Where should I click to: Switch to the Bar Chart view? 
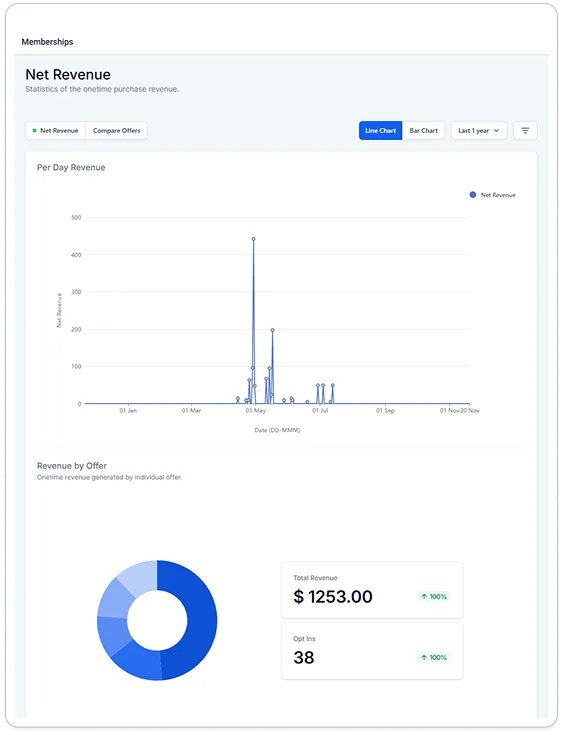pos(423,131)
